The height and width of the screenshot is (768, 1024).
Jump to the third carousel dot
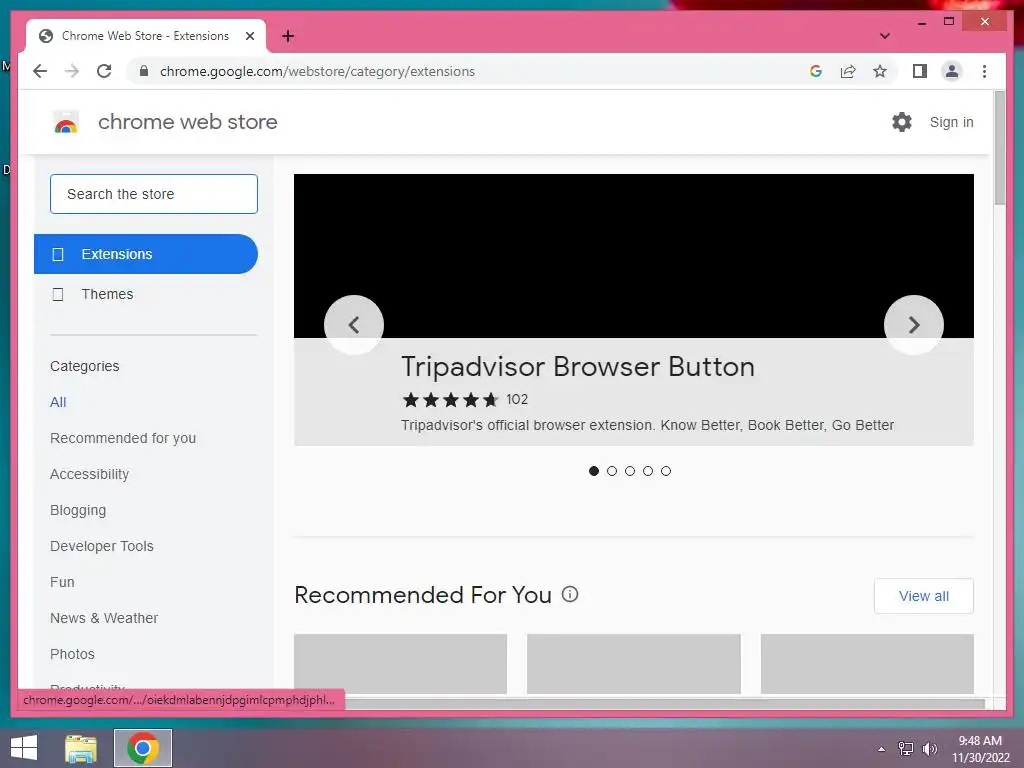[x=630, y=471]
